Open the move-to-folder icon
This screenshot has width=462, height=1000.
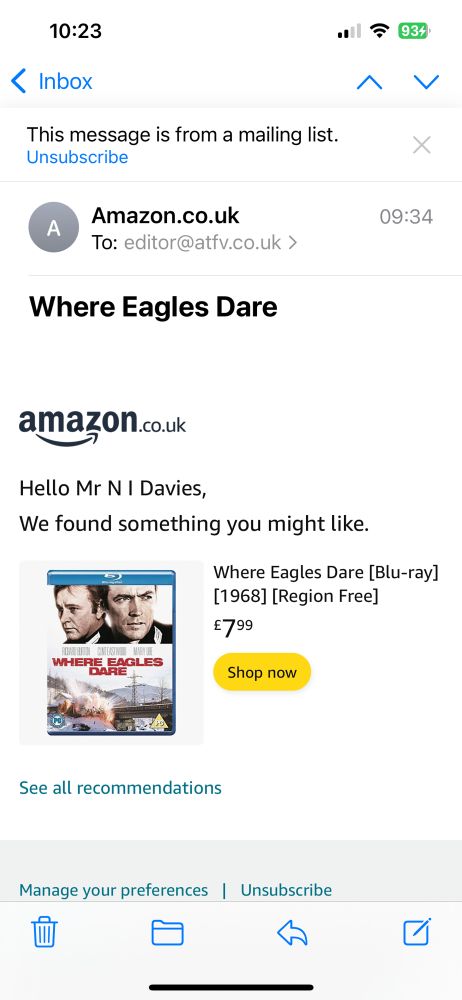pos(167,934)
